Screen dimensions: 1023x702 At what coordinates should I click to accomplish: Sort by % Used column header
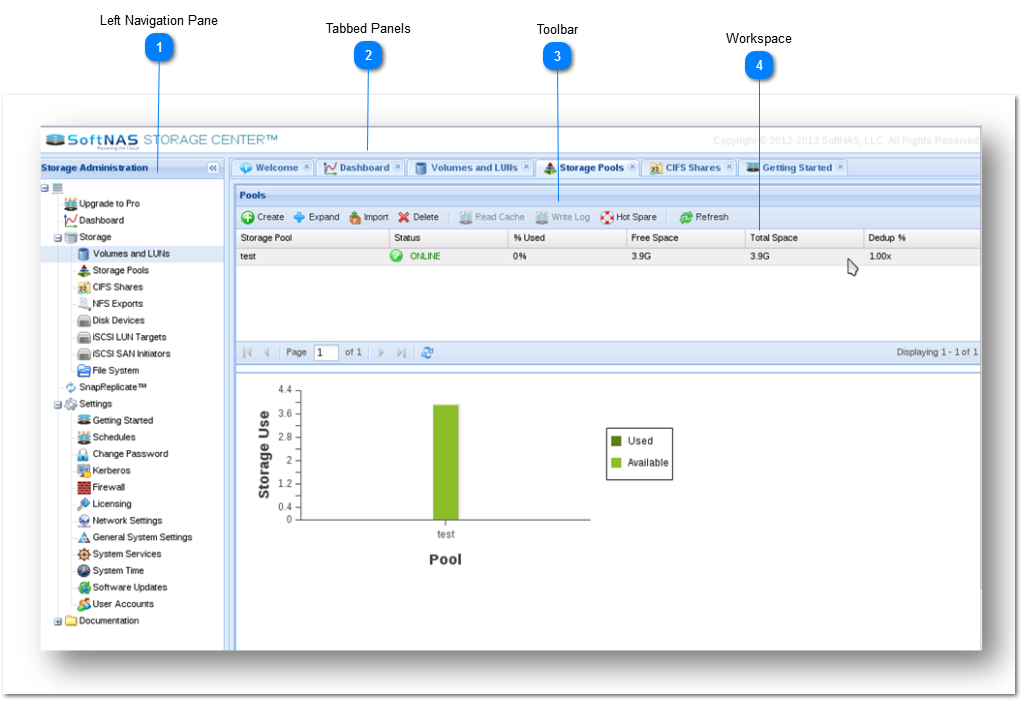coord(567,238)
